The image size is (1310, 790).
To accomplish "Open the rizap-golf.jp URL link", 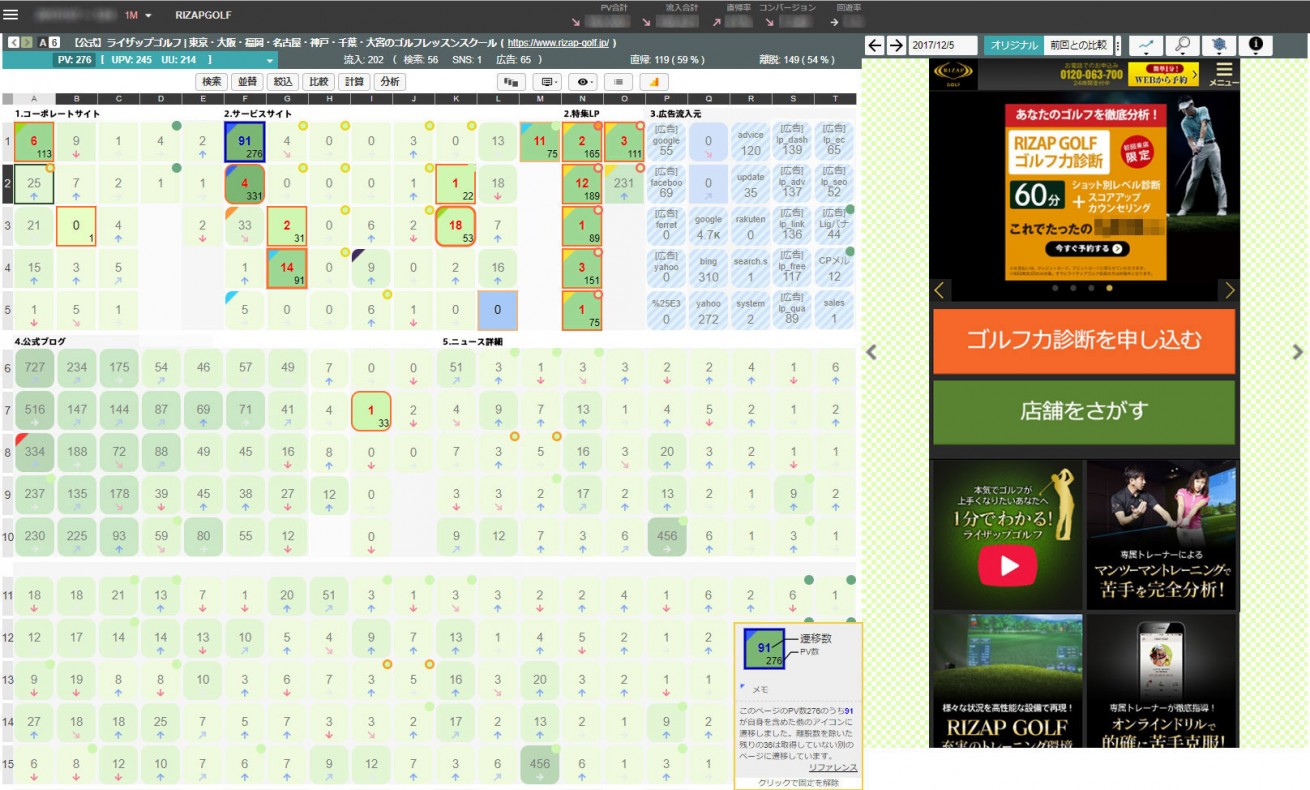I will pyautogui.click(x=559, y=43).
